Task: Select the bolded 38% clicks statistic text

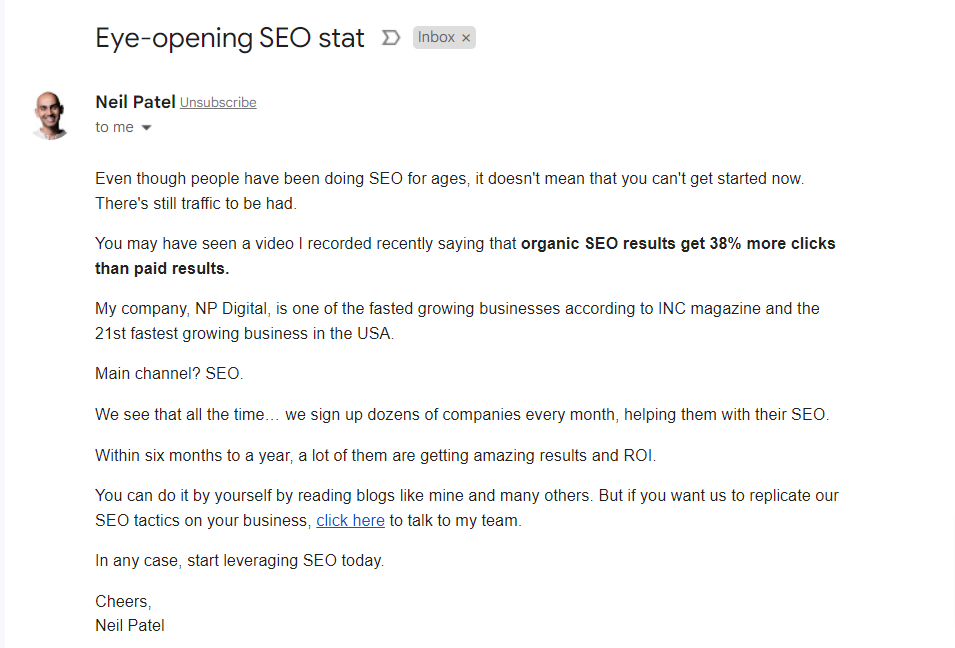Action: click(677, 243)
